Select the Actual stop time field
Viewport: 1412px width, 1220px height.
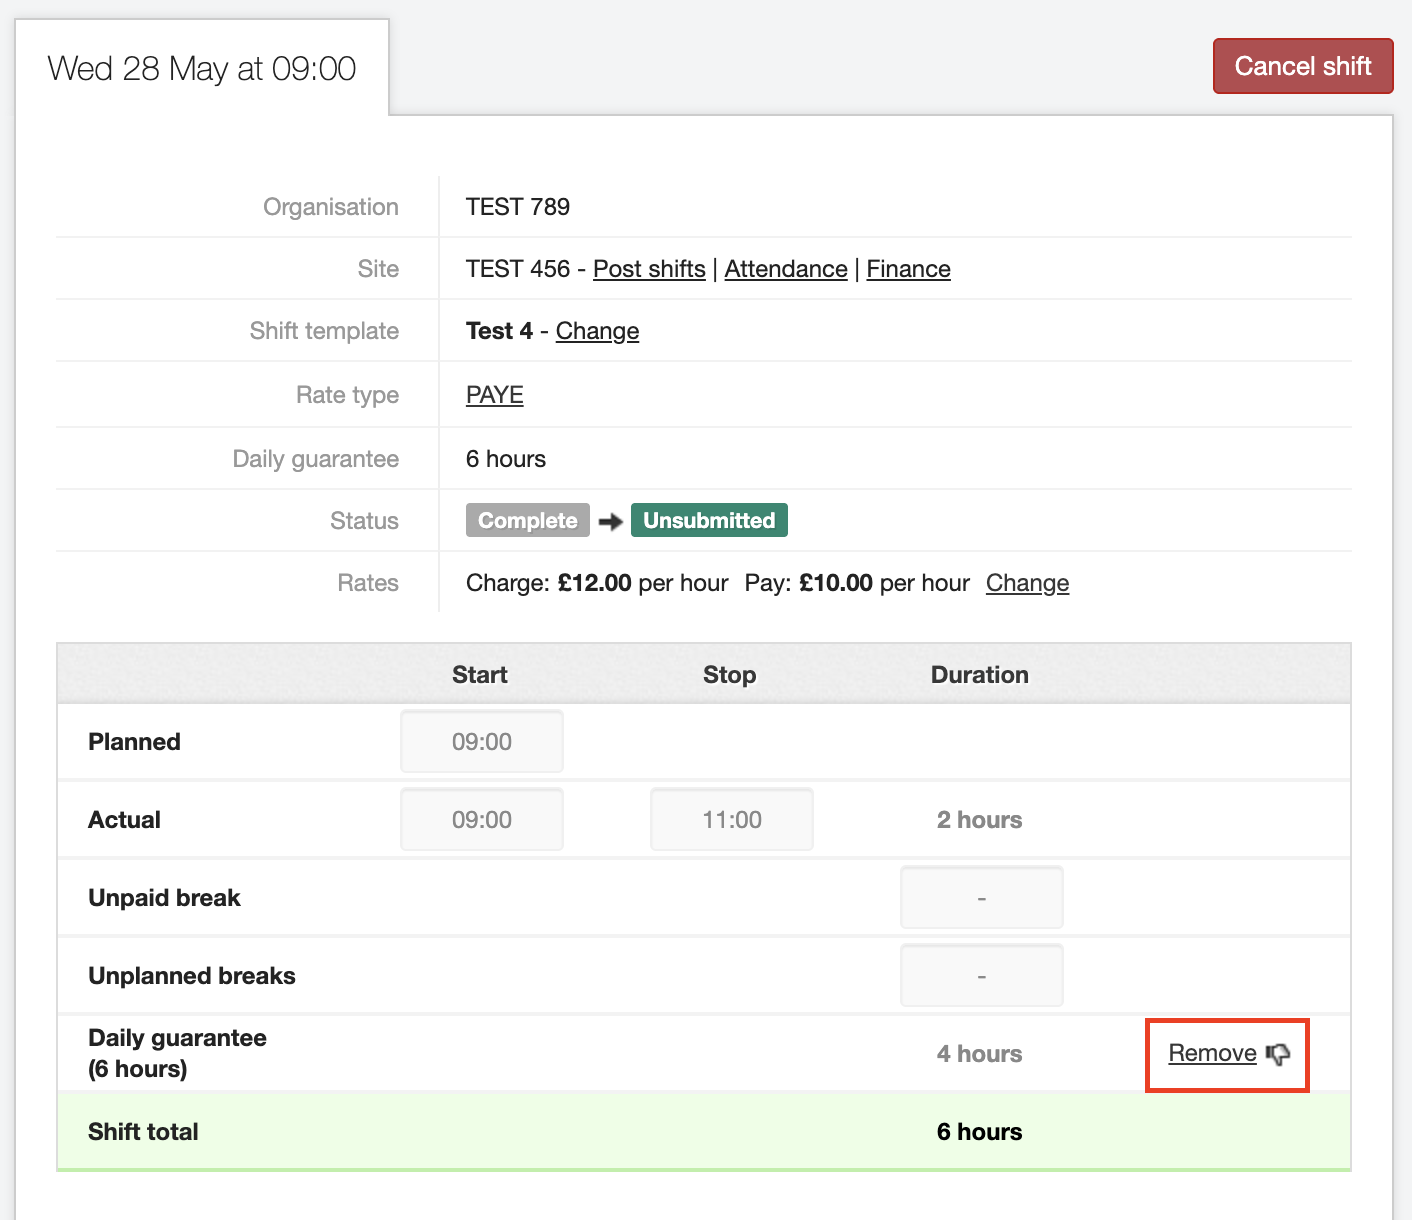732,820
